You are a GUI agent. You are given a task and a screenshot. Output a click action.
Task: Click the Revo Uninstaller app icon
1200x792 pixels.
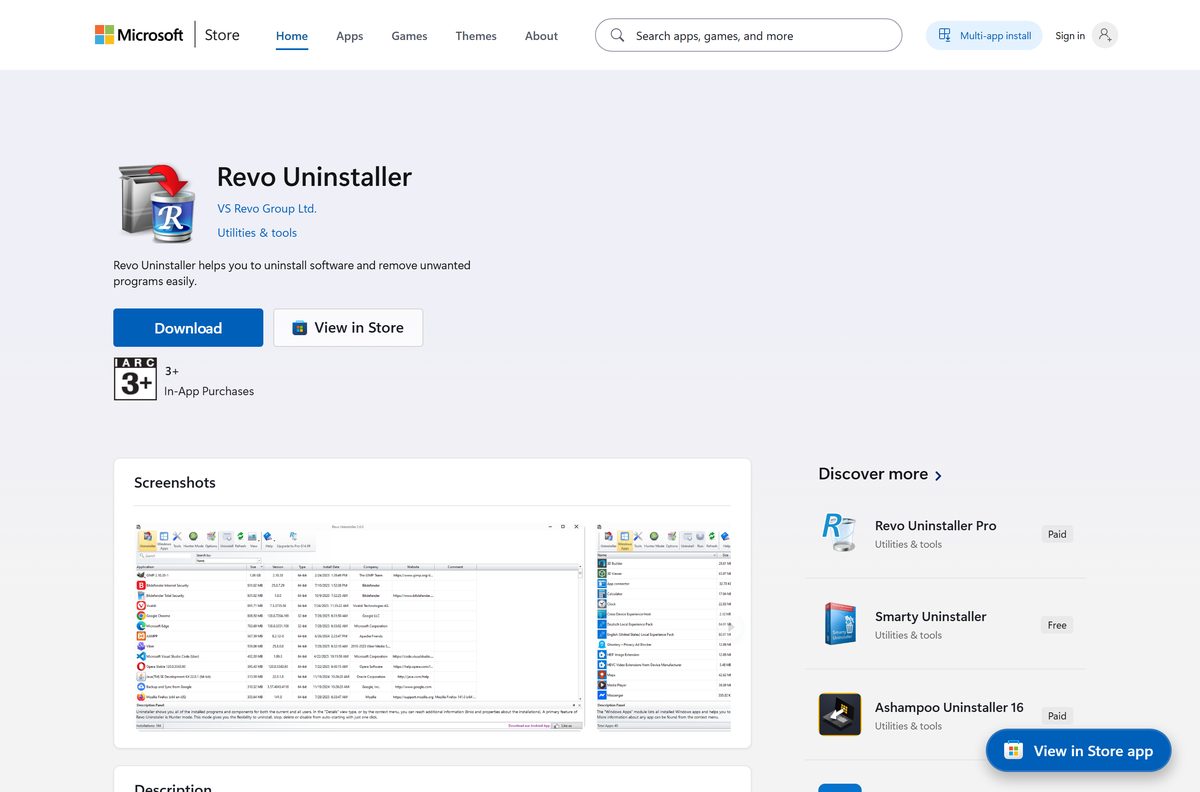click(157, 202)
